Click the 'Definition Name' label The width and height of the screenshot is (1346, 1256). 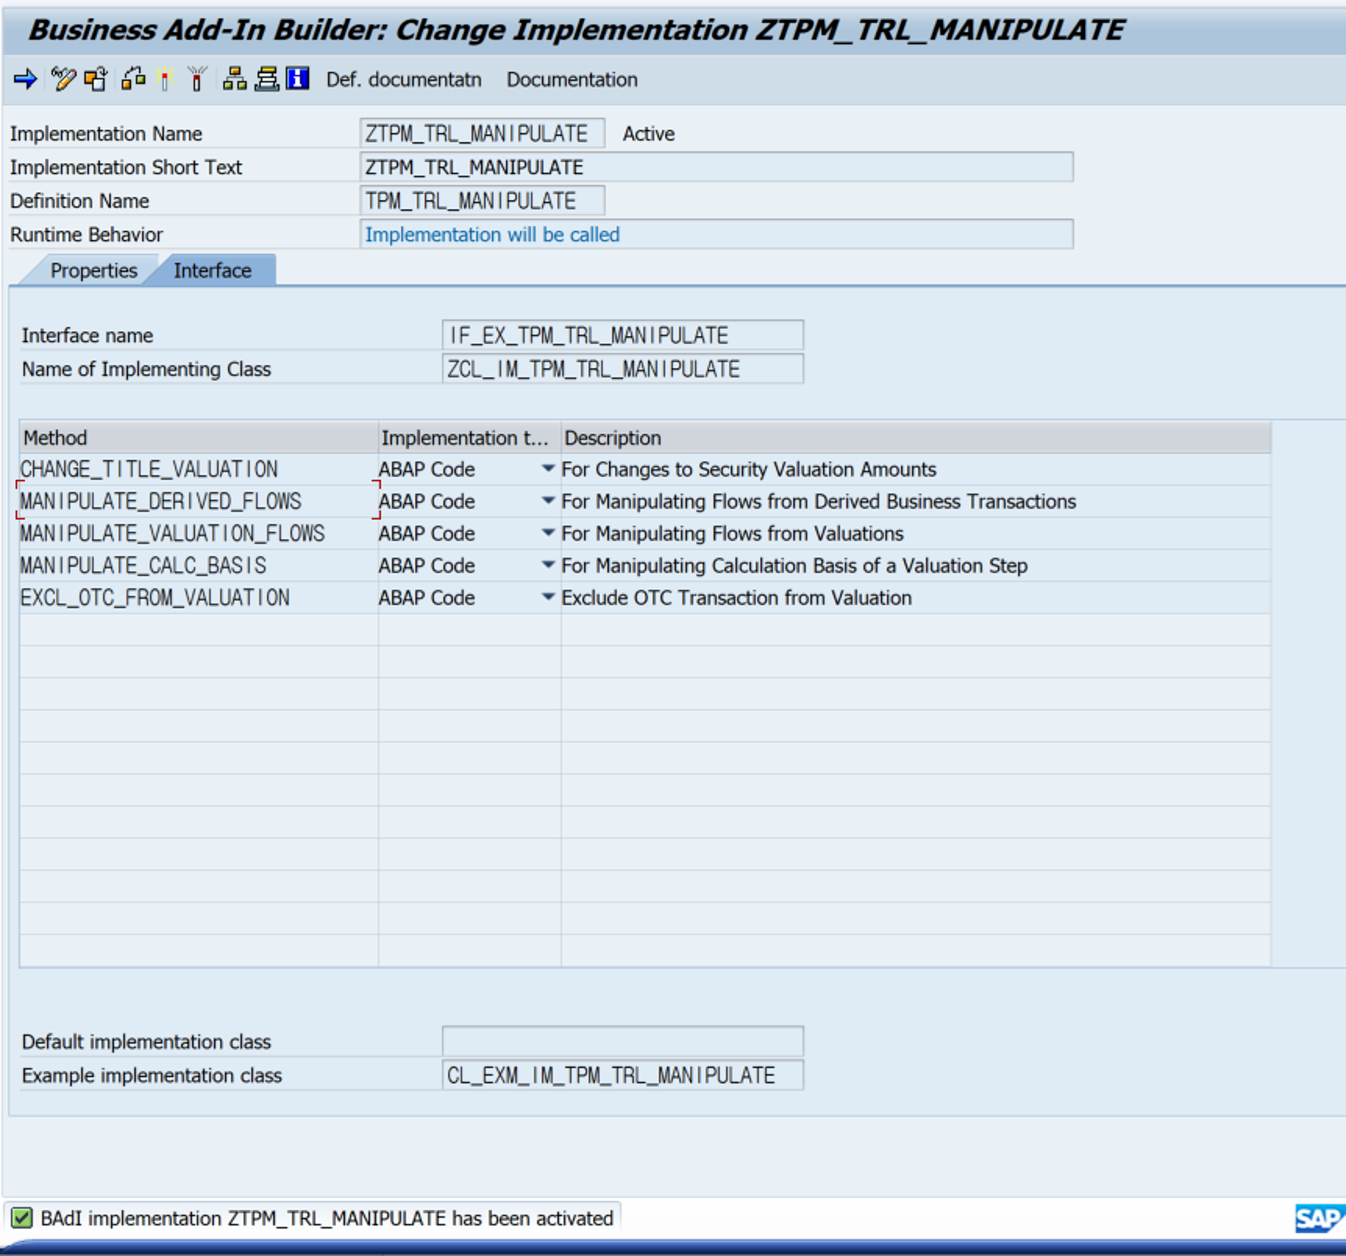80,201
